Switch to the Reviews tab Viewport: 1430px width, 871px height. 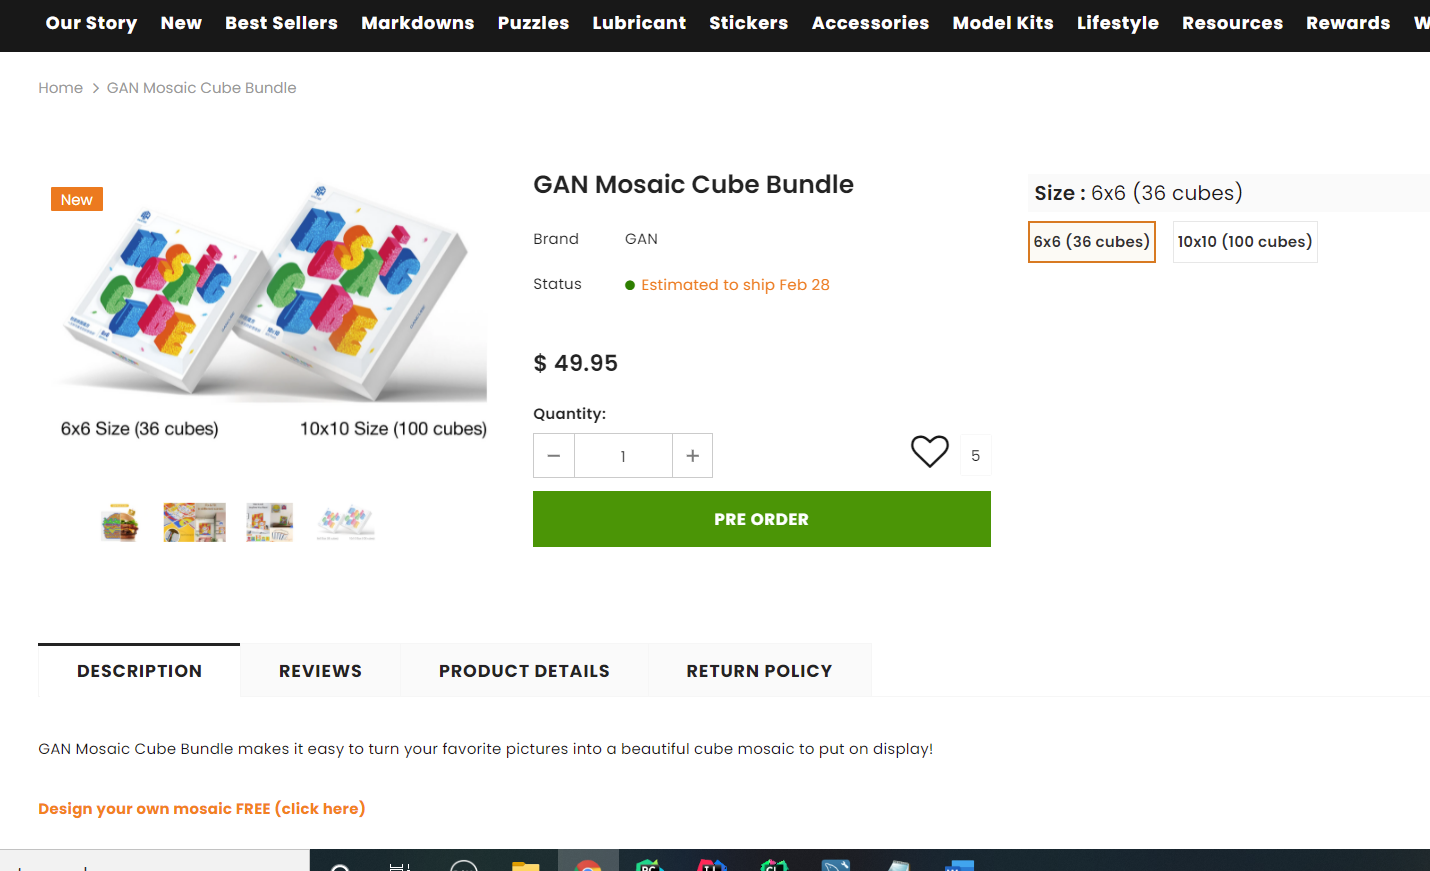click(320, 671)
